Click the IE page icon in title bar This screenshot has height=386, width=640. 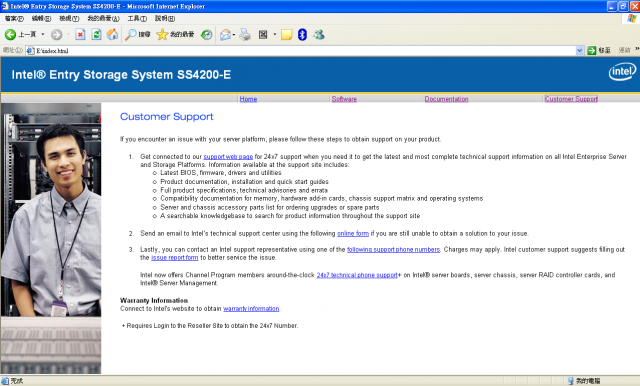(5, 6)
